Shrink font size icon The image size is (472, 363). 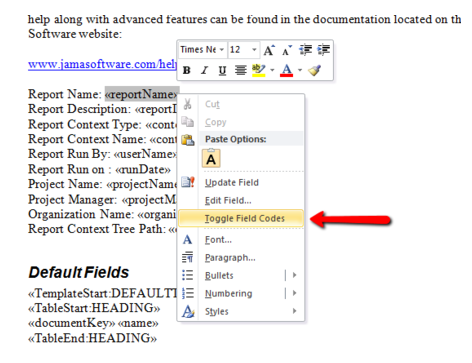pos(287,50)
